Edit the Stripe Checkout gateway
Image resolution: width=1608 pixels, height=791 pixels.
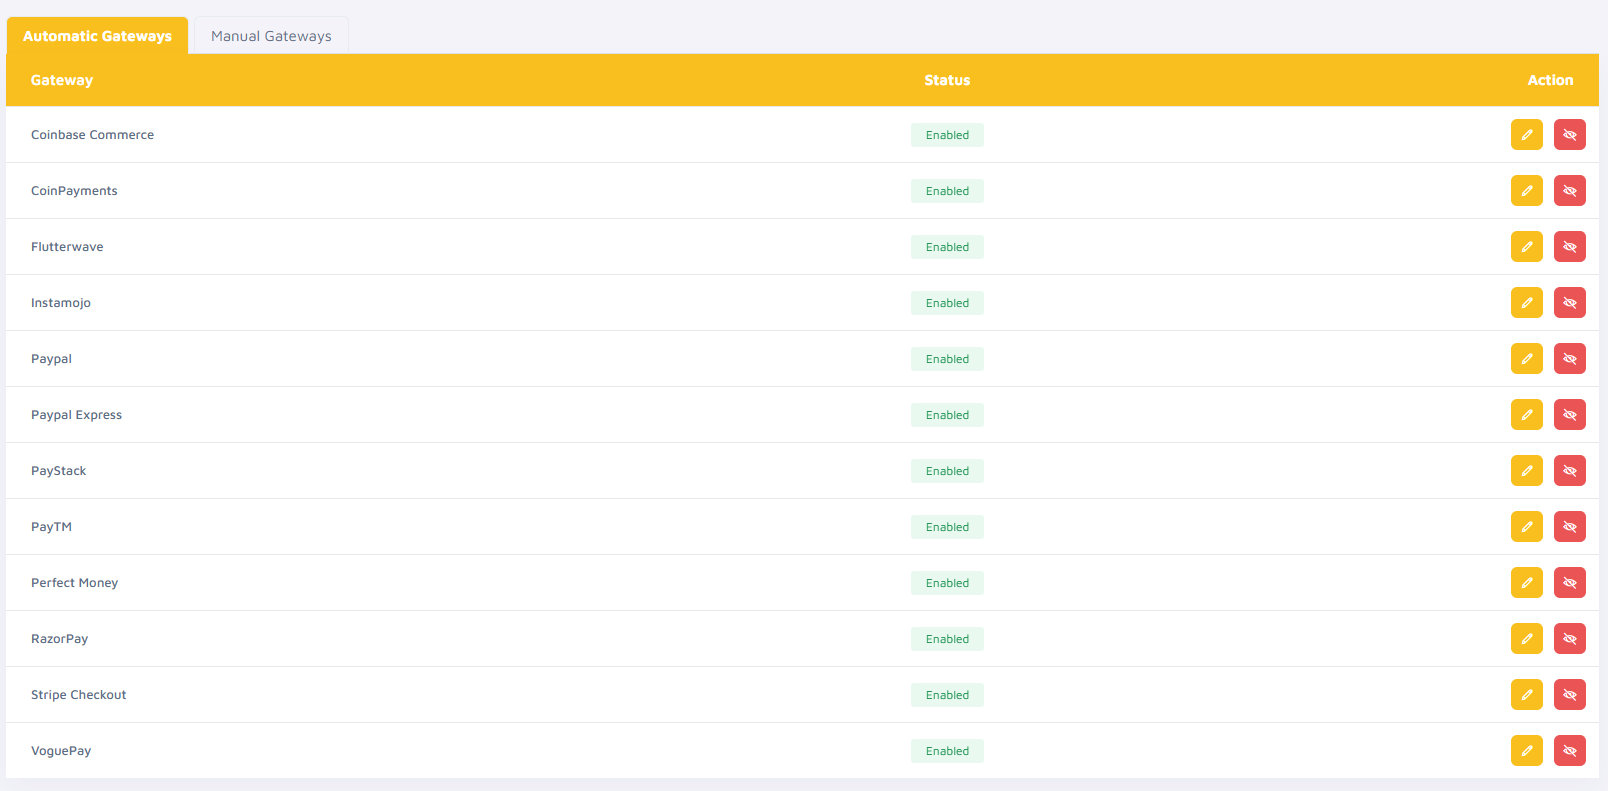[1526, 695]
